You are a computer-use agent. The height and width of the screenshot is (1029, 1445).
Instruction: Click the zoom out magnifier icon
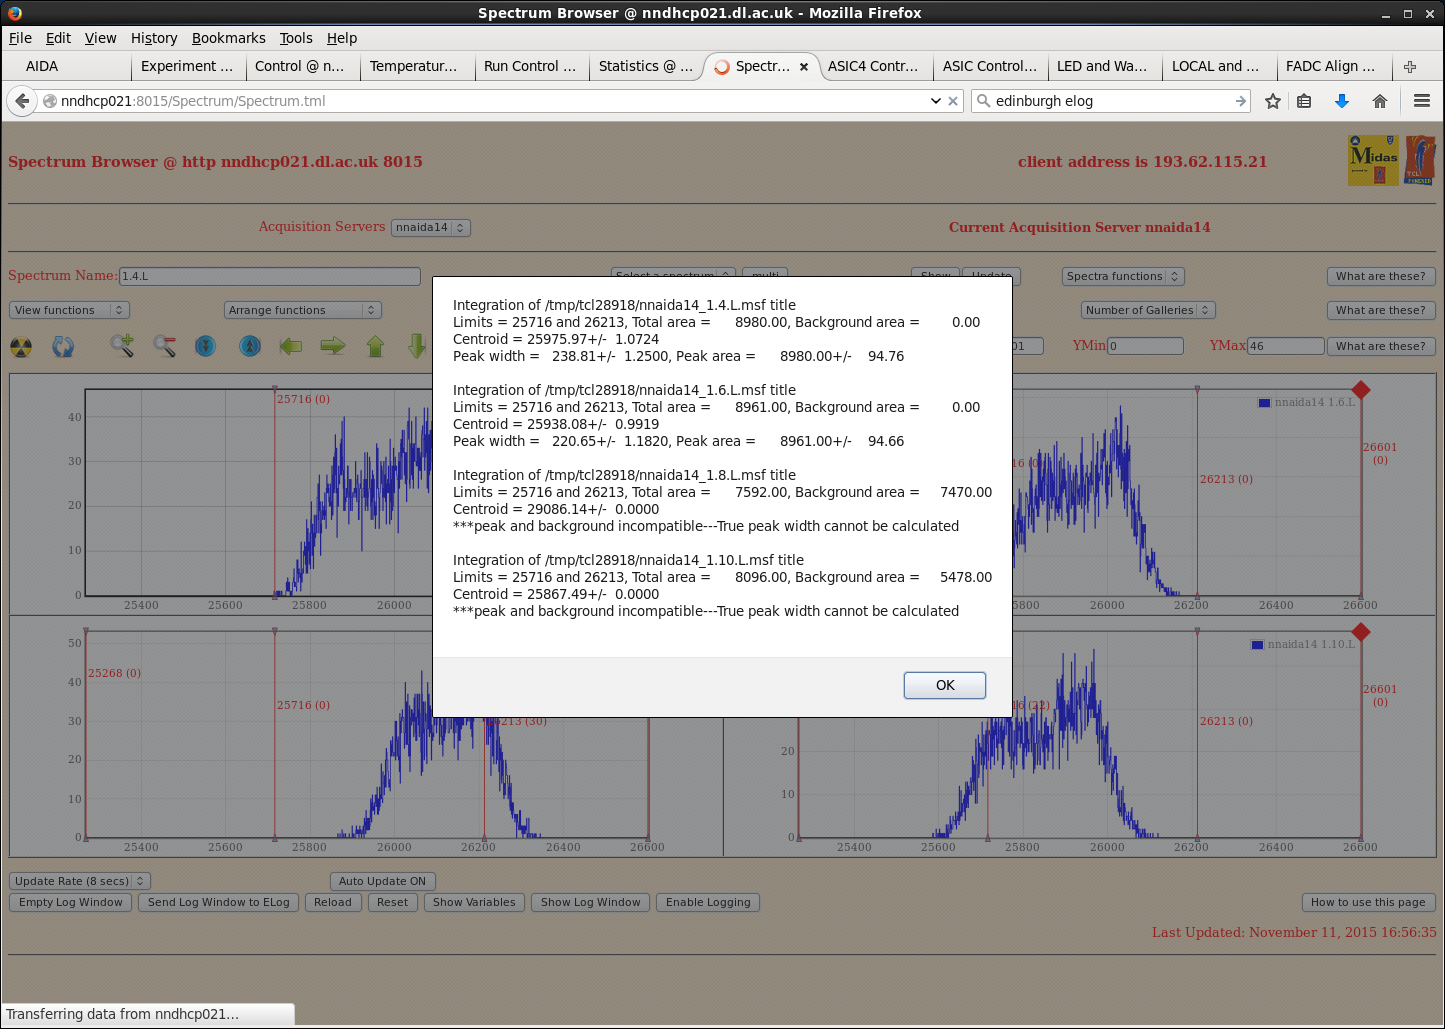[165, 346]
